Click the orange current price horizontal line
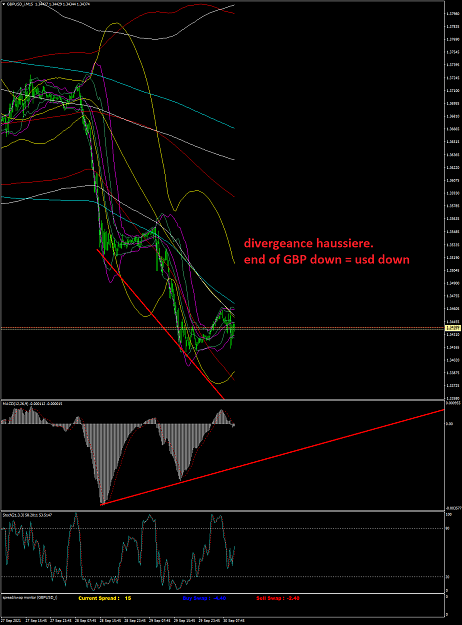This screenshot has width=462, height=625. [223, 328]
